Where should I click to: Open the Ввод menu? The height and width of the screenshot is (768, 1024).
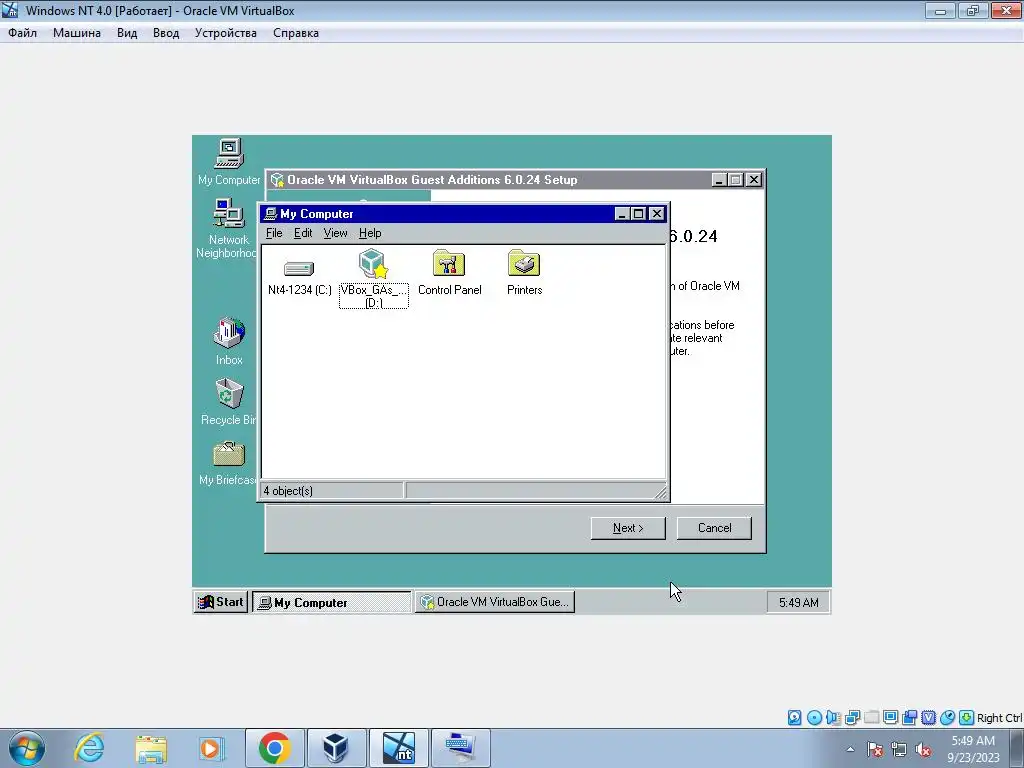[166, 33]
